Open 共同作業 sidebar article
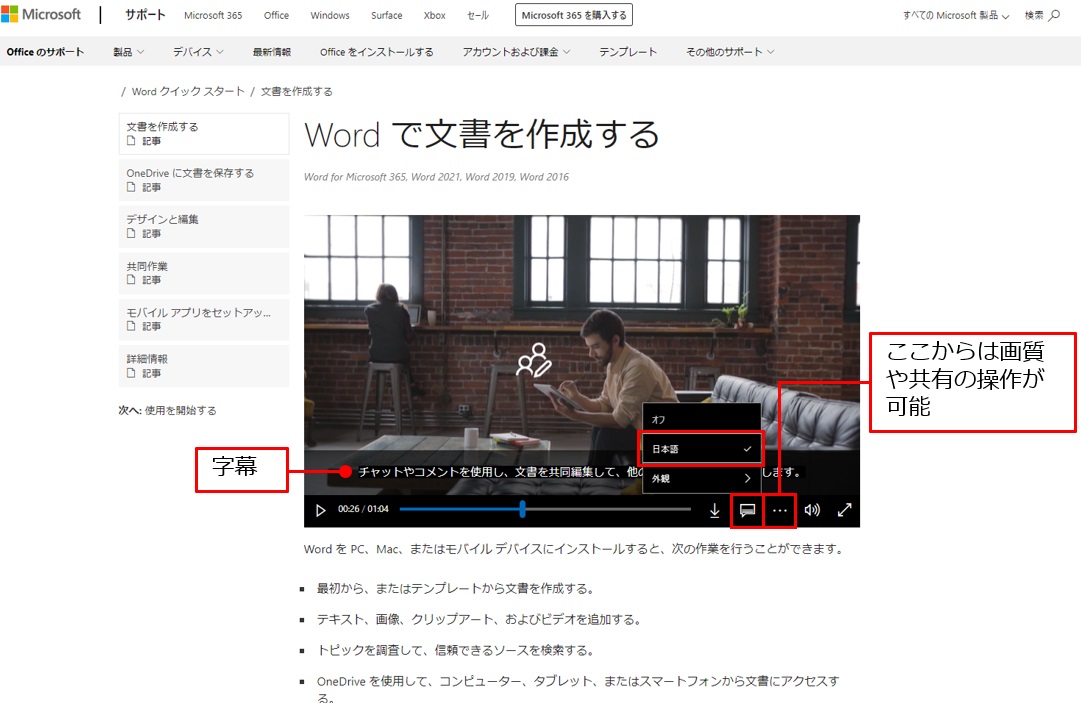 coord(204,273)
